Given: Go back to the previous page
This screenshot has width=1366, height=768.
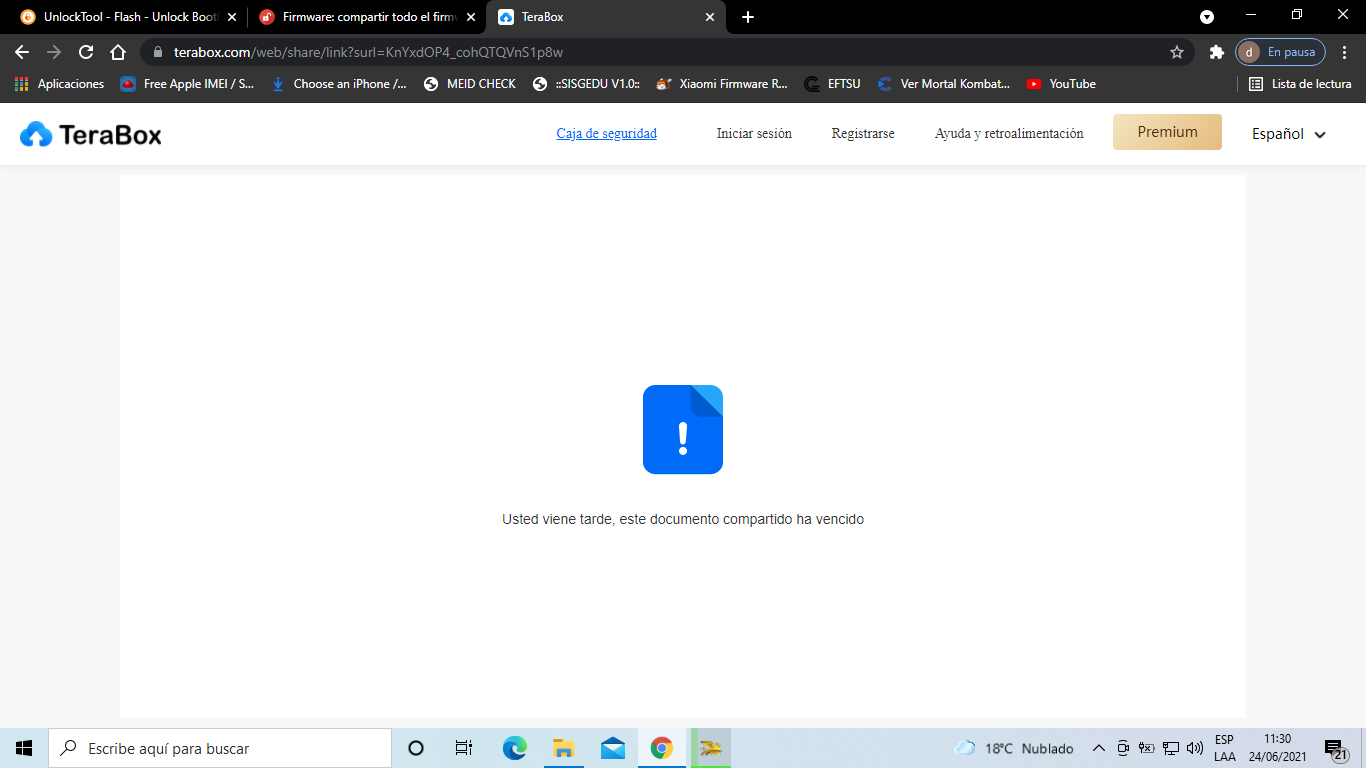Looking at the screenshot, I should point(22,52).
